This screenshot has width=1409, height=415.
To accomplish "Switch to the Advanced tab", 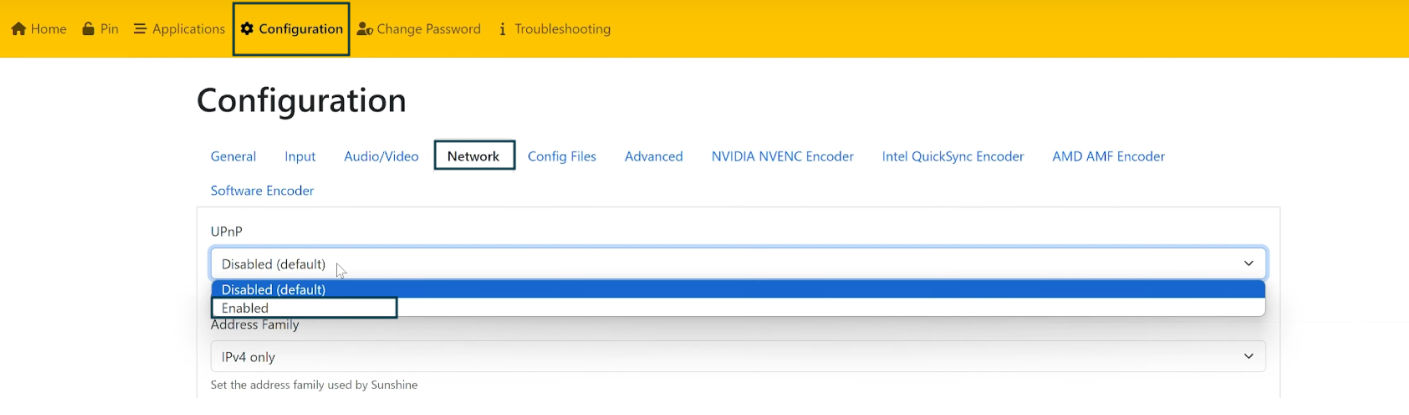I will 654,157.
